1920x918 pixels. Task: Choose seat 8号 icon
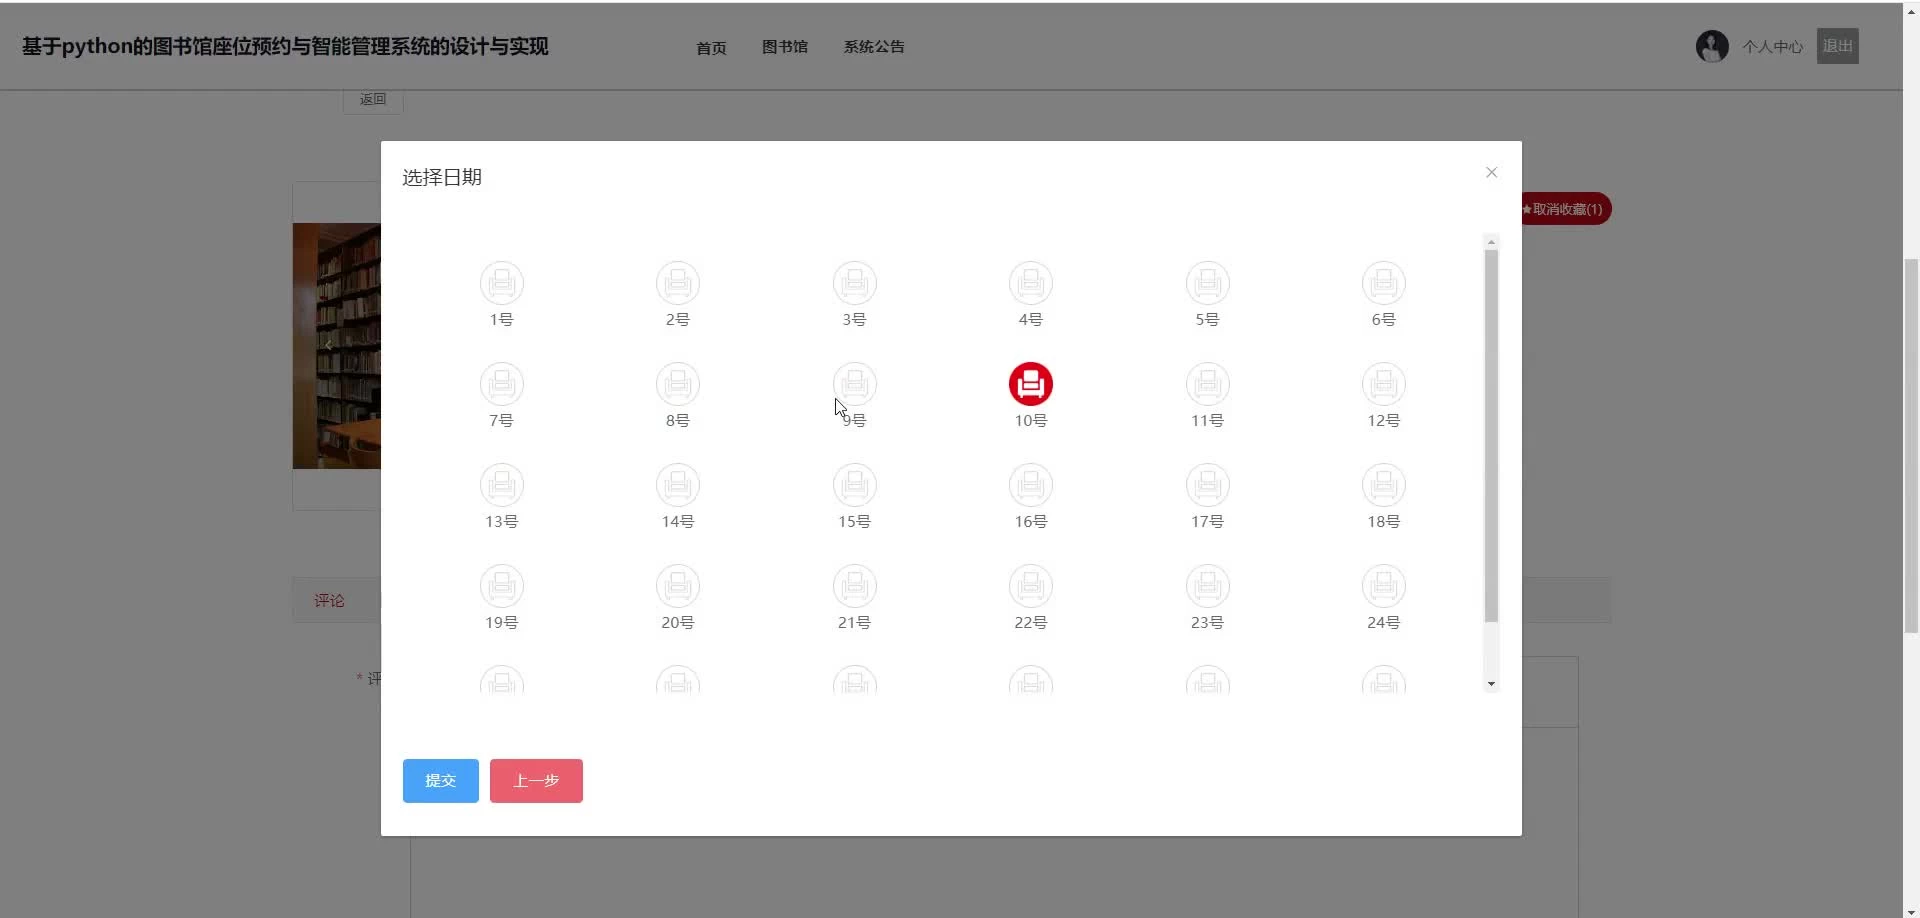[678, 384]
